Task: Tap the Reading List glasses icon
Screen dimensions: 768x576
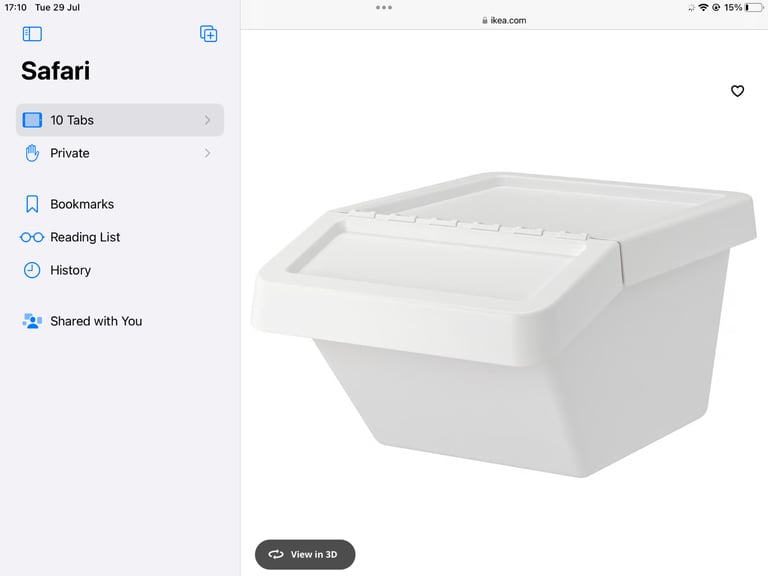Action: pos(32,238)
